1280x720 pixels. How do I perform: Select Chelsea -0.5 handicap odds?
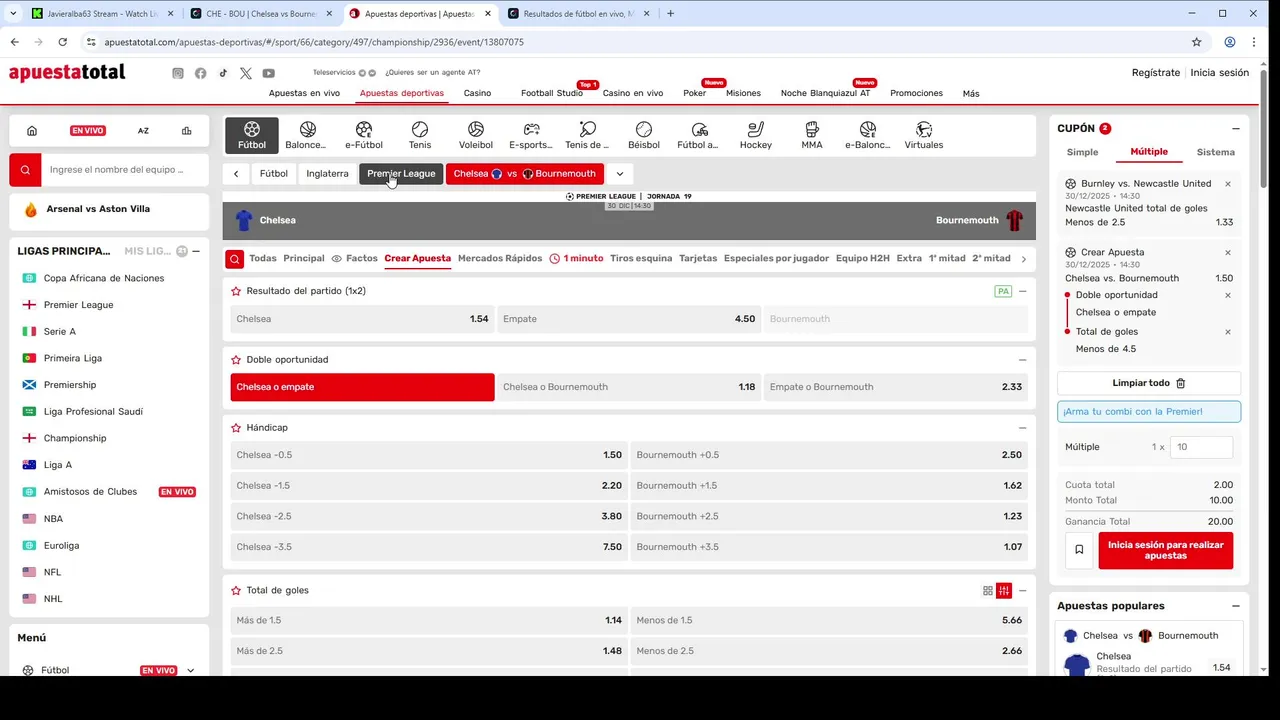[x=429, y=455]
